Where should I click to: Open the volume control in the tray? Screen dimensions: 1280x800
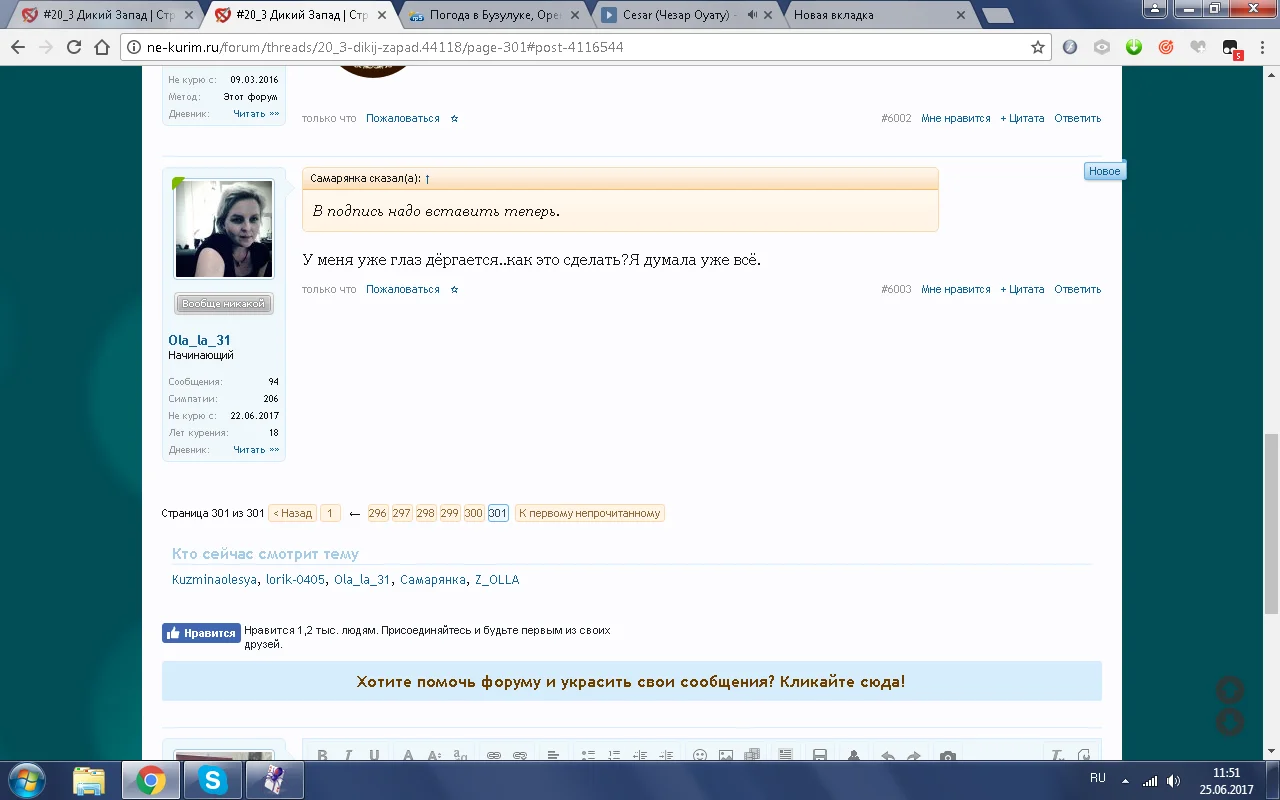pos(1173,780)
